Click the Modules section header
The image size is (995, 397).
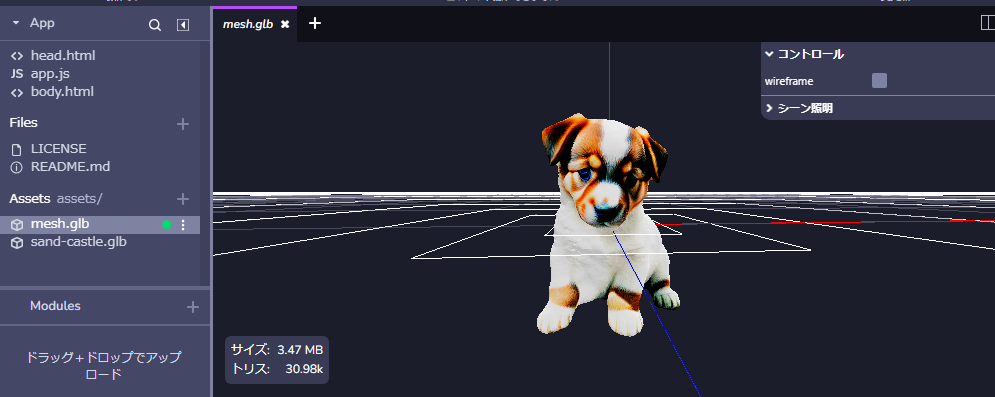[55, 306]
